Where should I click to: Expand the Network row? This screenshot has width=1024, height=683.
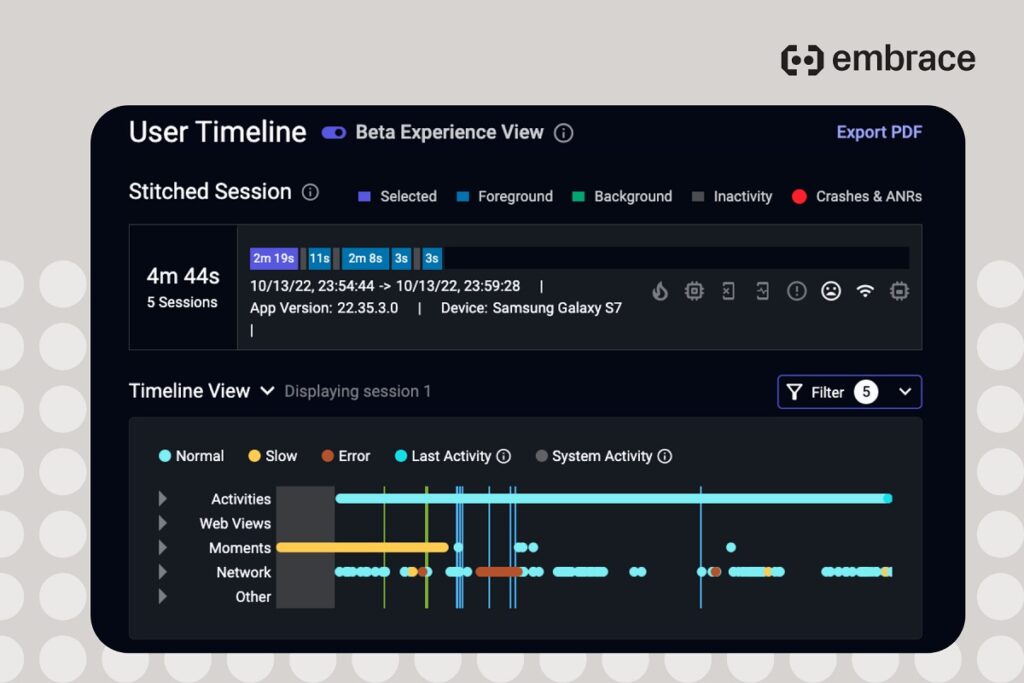[x=163, y=572]
